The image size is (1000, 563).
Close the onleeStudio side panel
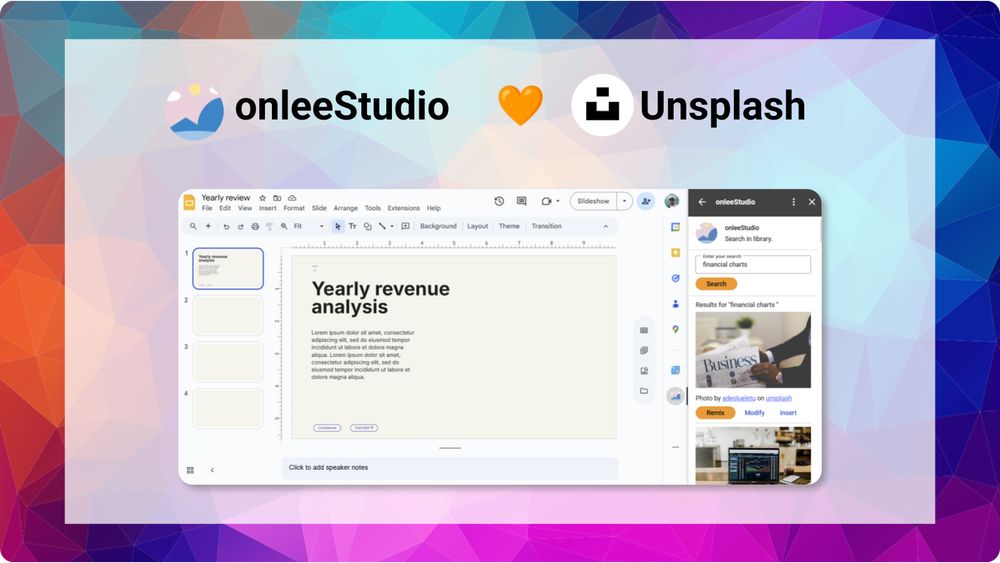click(812, 201)
